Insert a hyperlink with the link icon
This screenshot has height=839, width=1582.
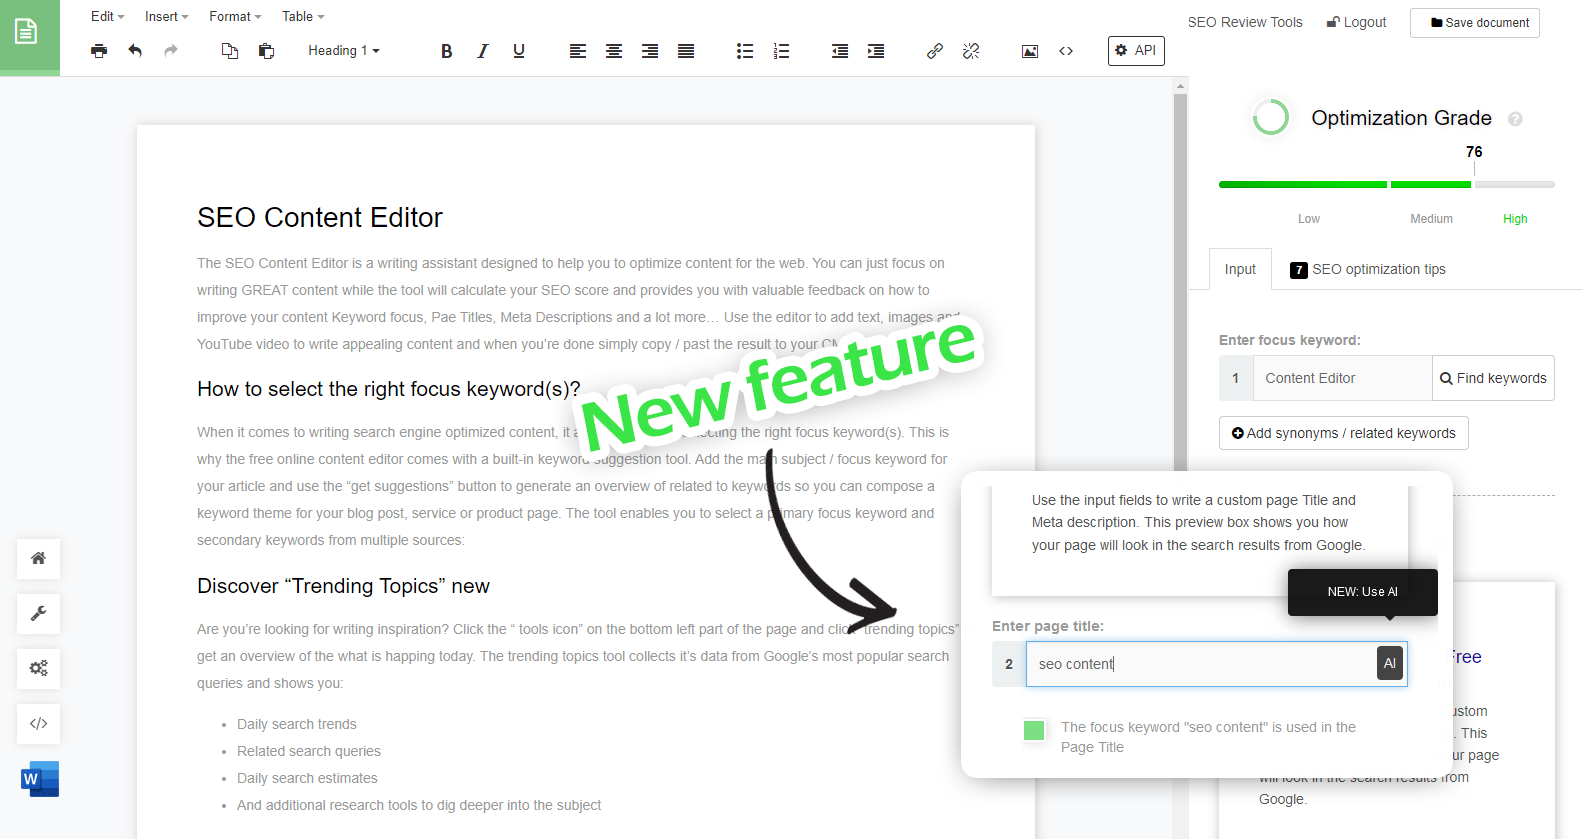click(x=935, y=51)
